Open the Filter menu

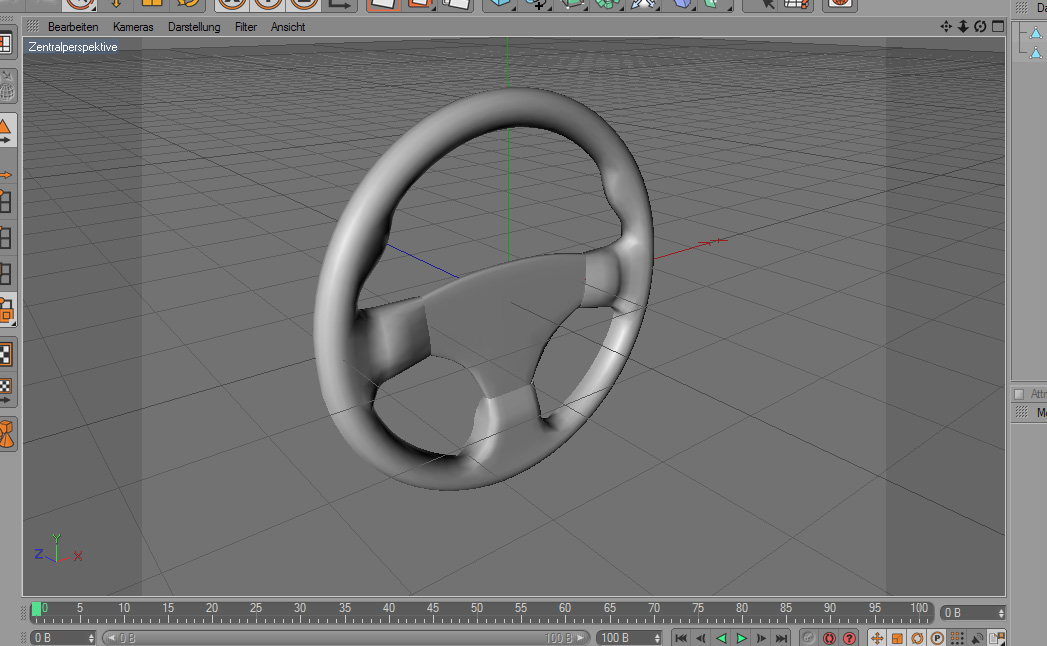246,27
